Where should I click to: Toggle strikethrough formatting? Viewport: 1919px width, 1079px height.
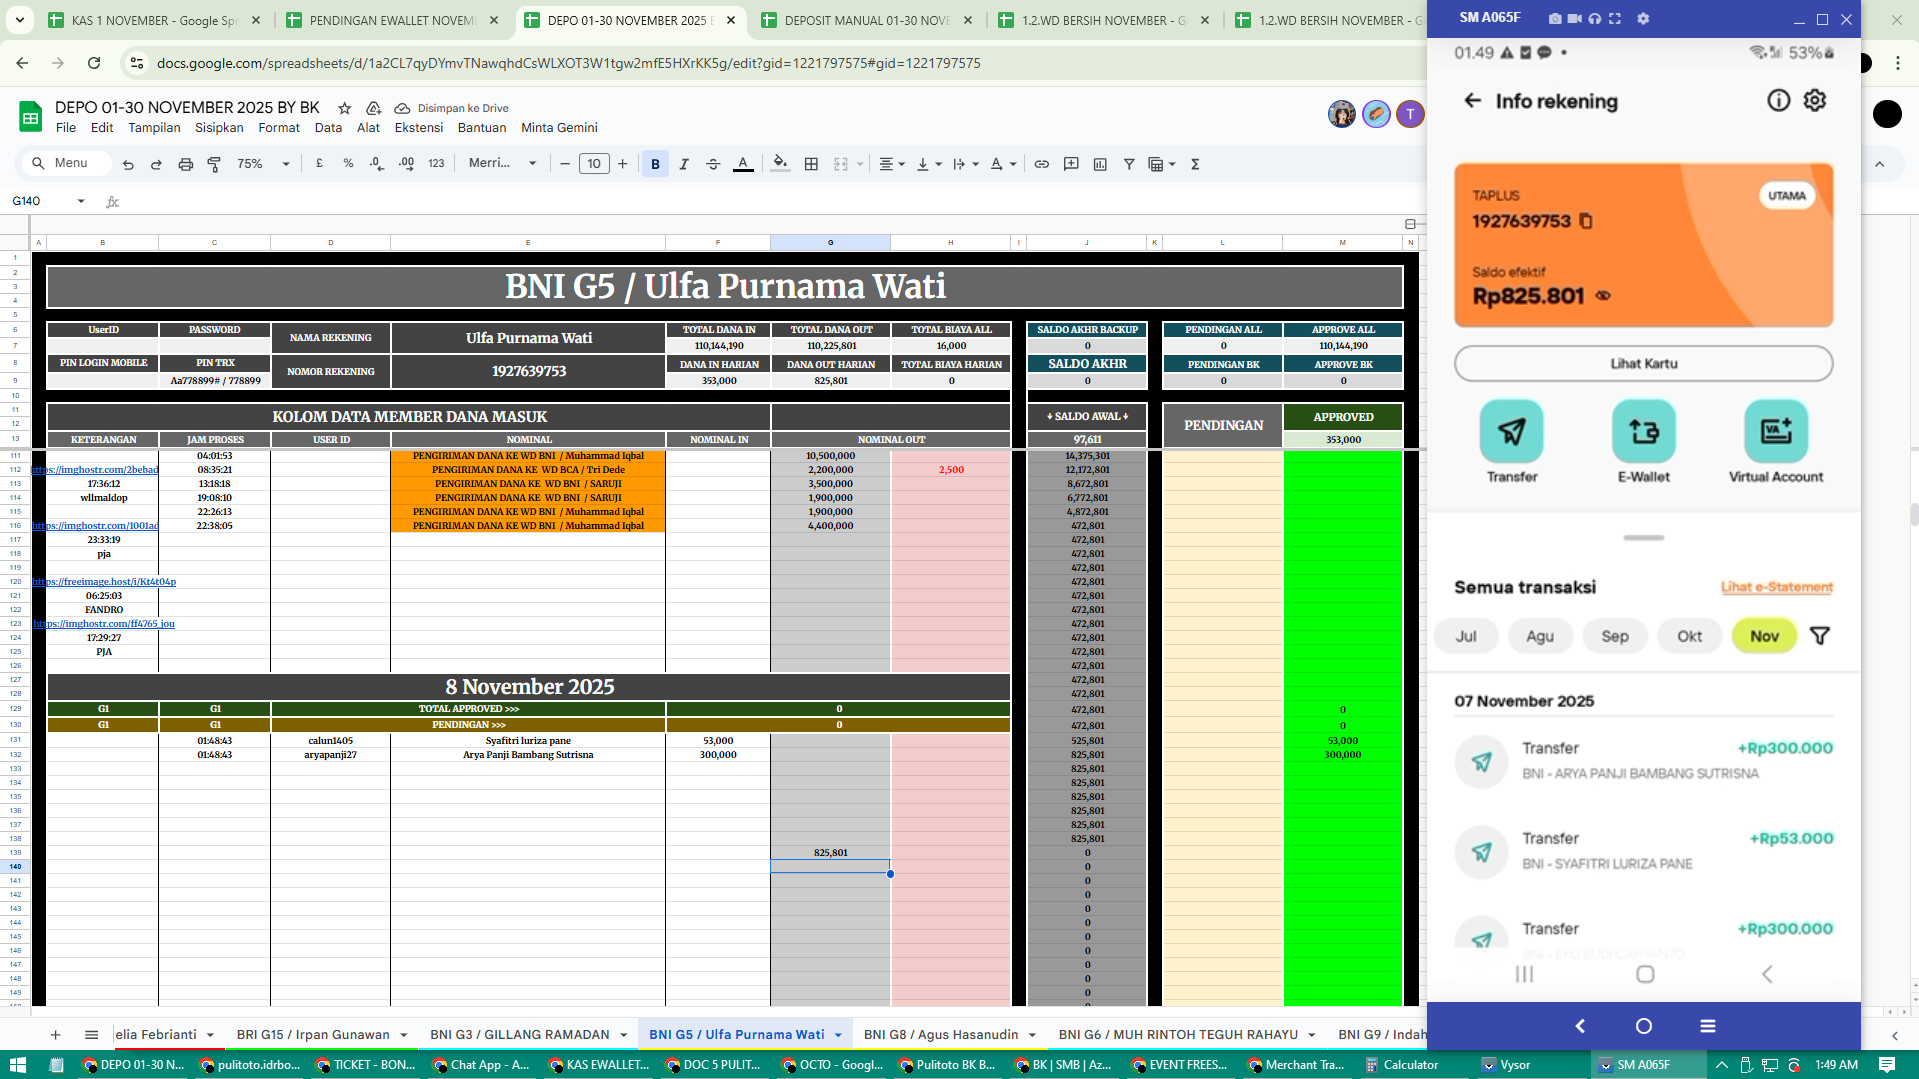713,164
